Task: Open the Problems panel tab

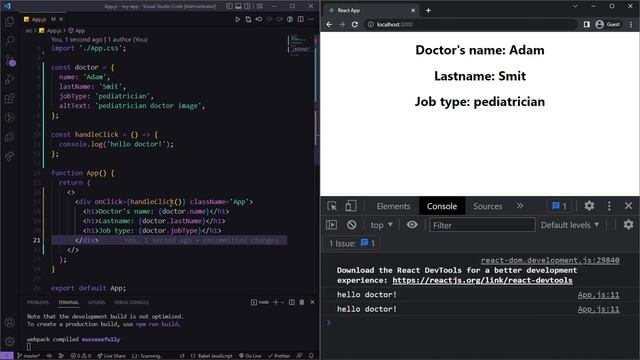Action: [x=38, y=302]
